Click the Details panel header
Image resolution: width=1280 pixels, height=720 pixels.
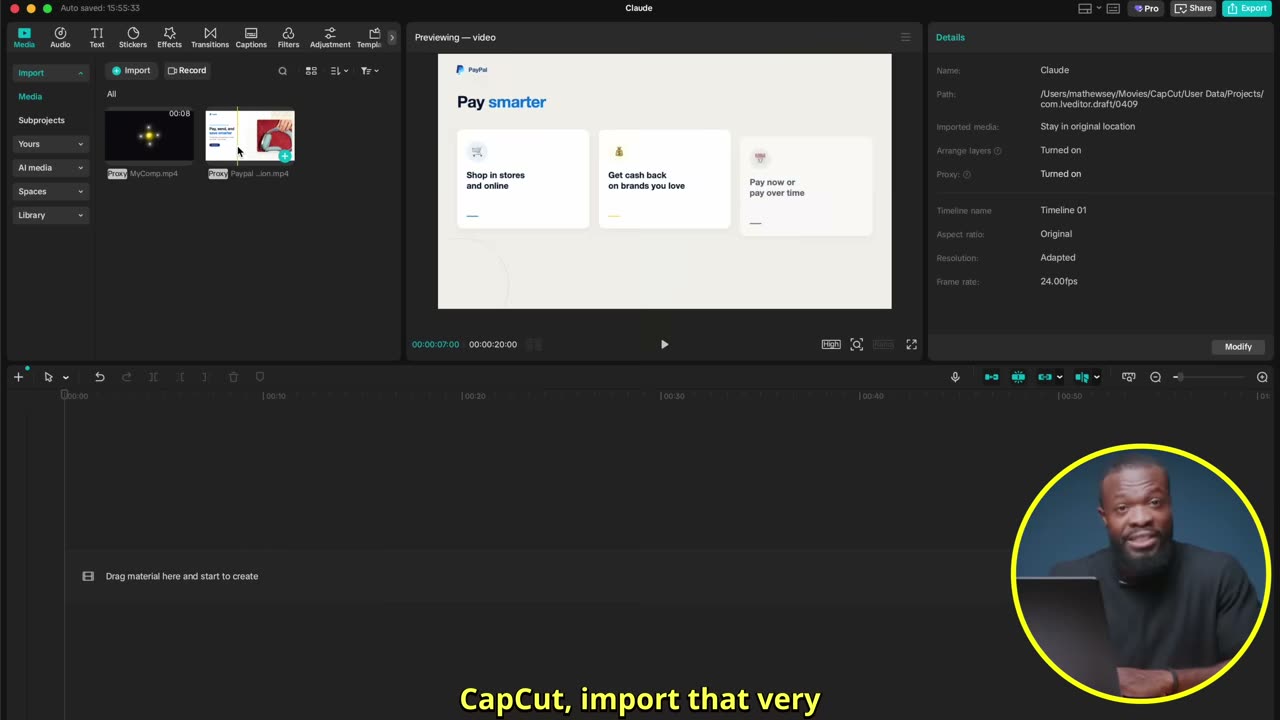click(950, 37)
